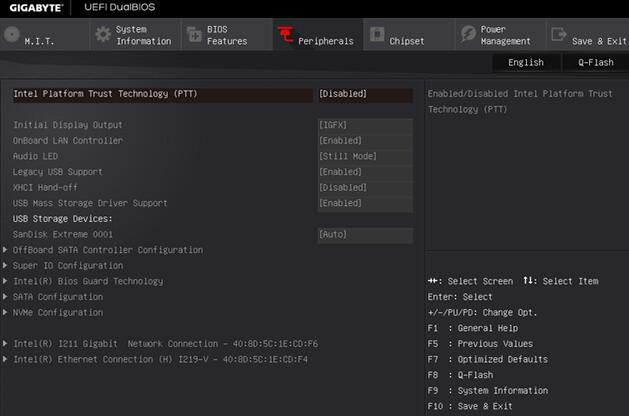This screenshot has width=629, height=416.
Task: Click the red Peripherals icon
Action: click(x=285, y=36)
